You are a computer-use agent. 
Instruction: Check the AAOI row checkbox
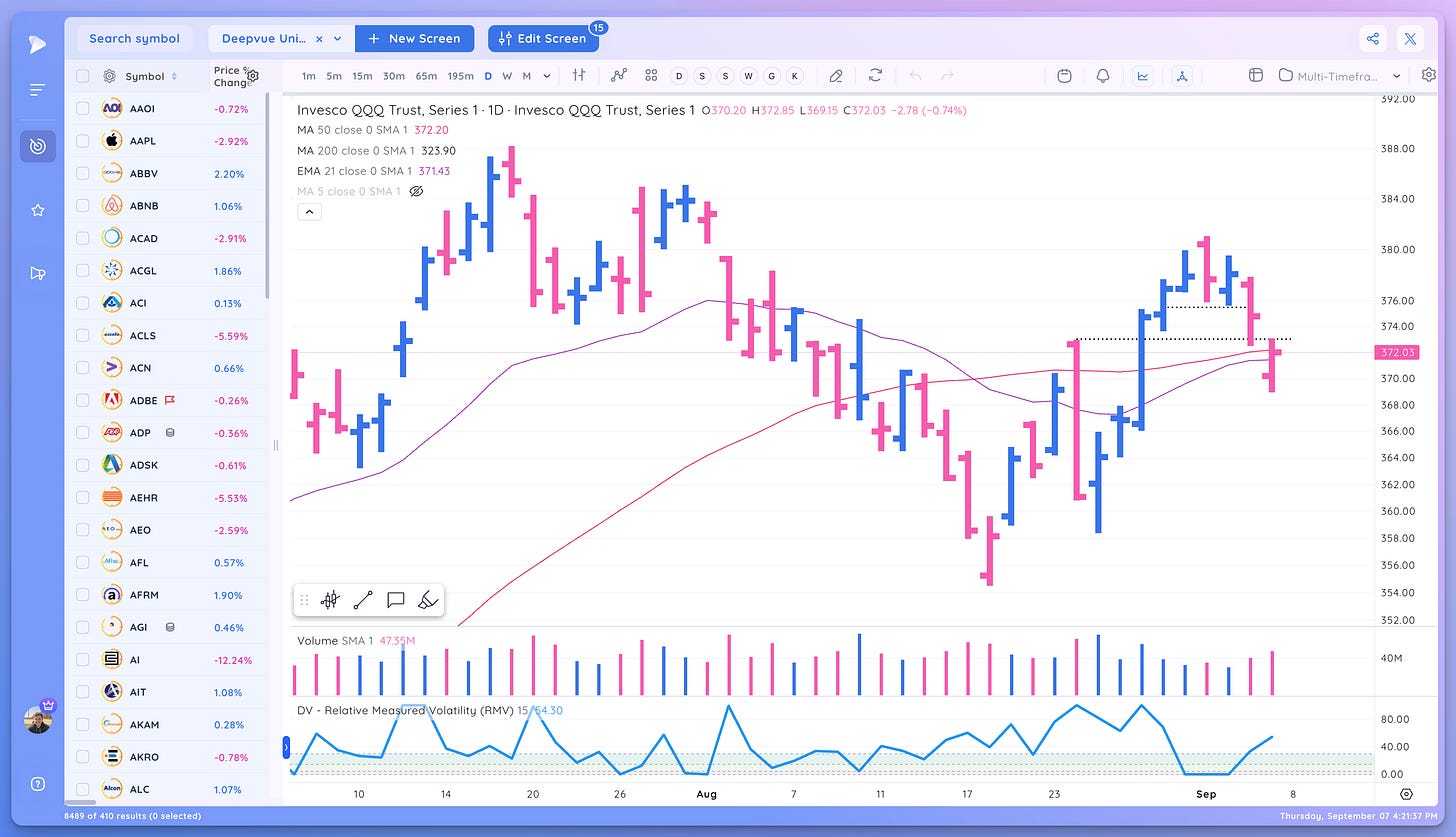(x=82, y=108)
